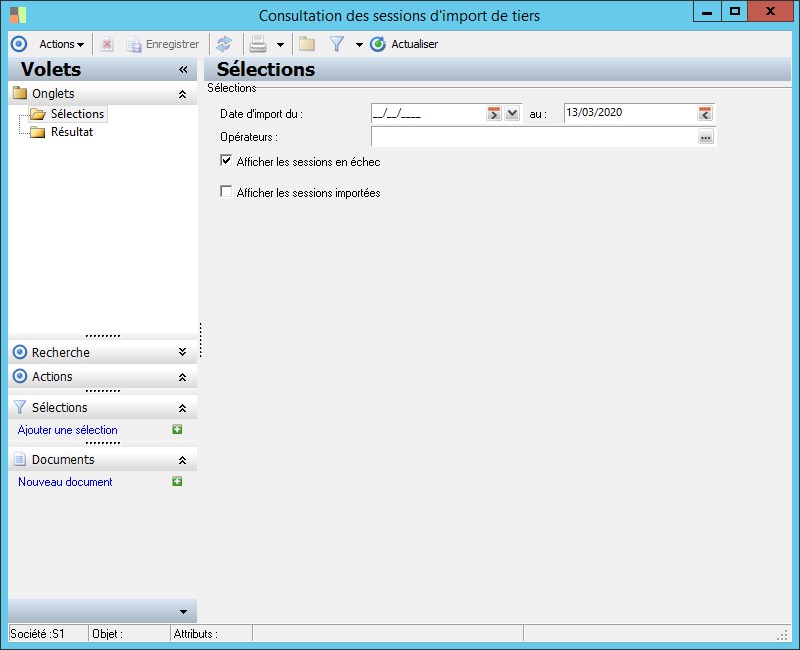Click green plus icon beside Nouveau document
This screenshot has height=650, width=800.
[177, 482]
